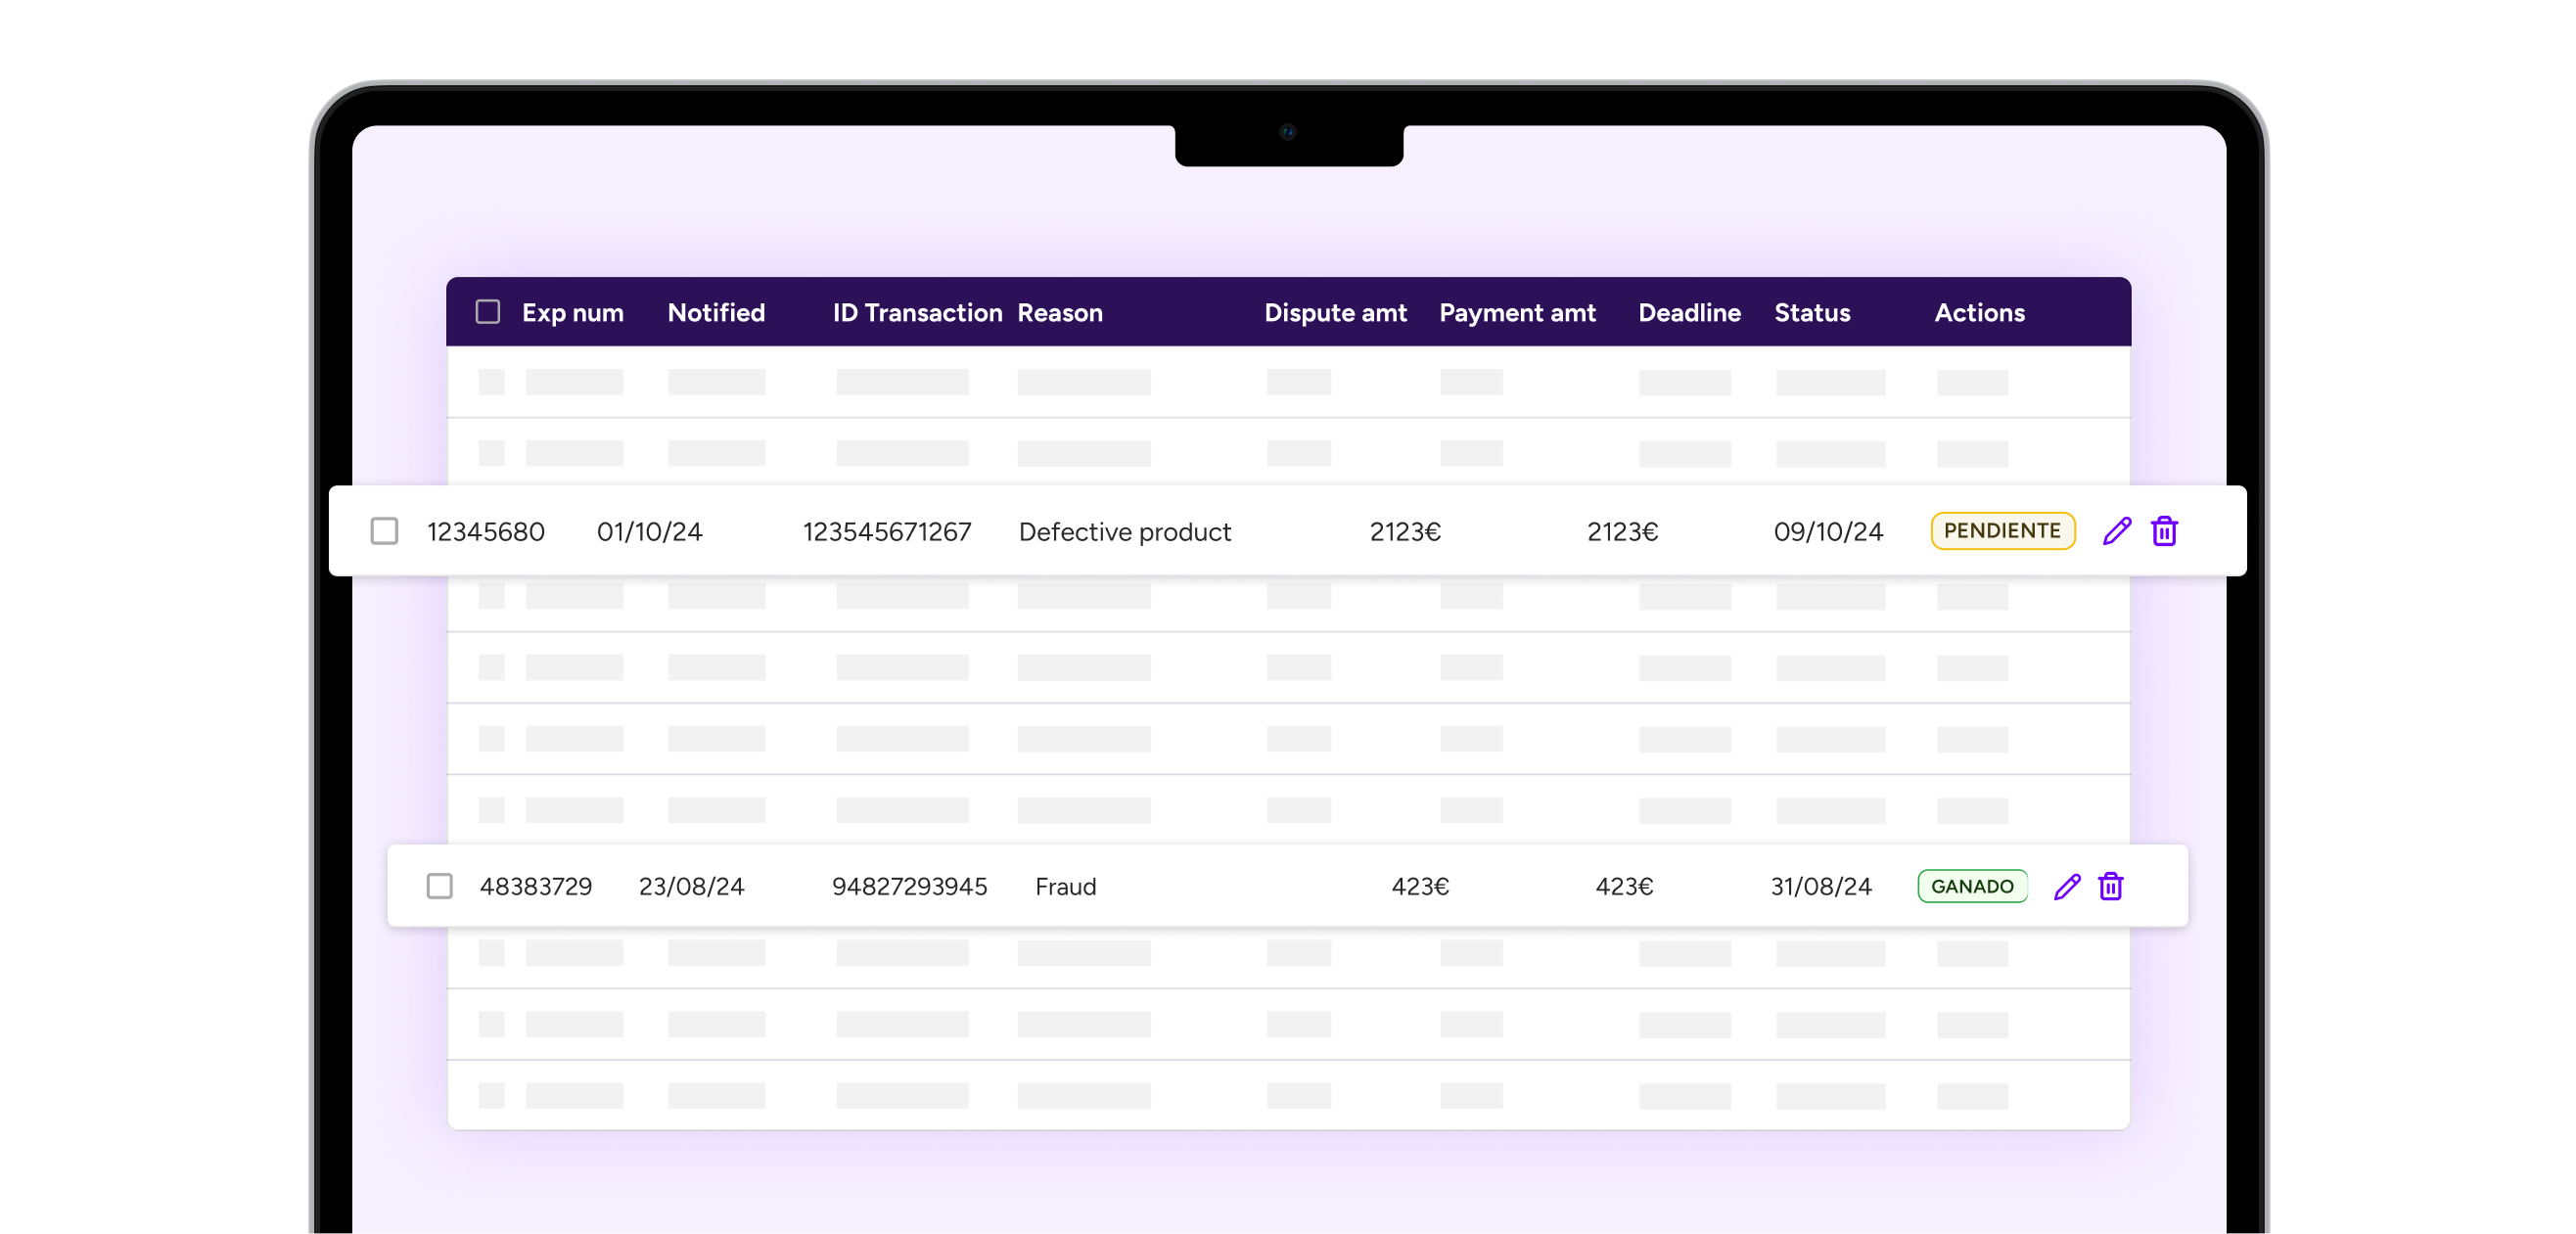Select expedient number 12345680
Image resolution: width=2576 pixels, height=1234 pixels.
tap(486, 532)
